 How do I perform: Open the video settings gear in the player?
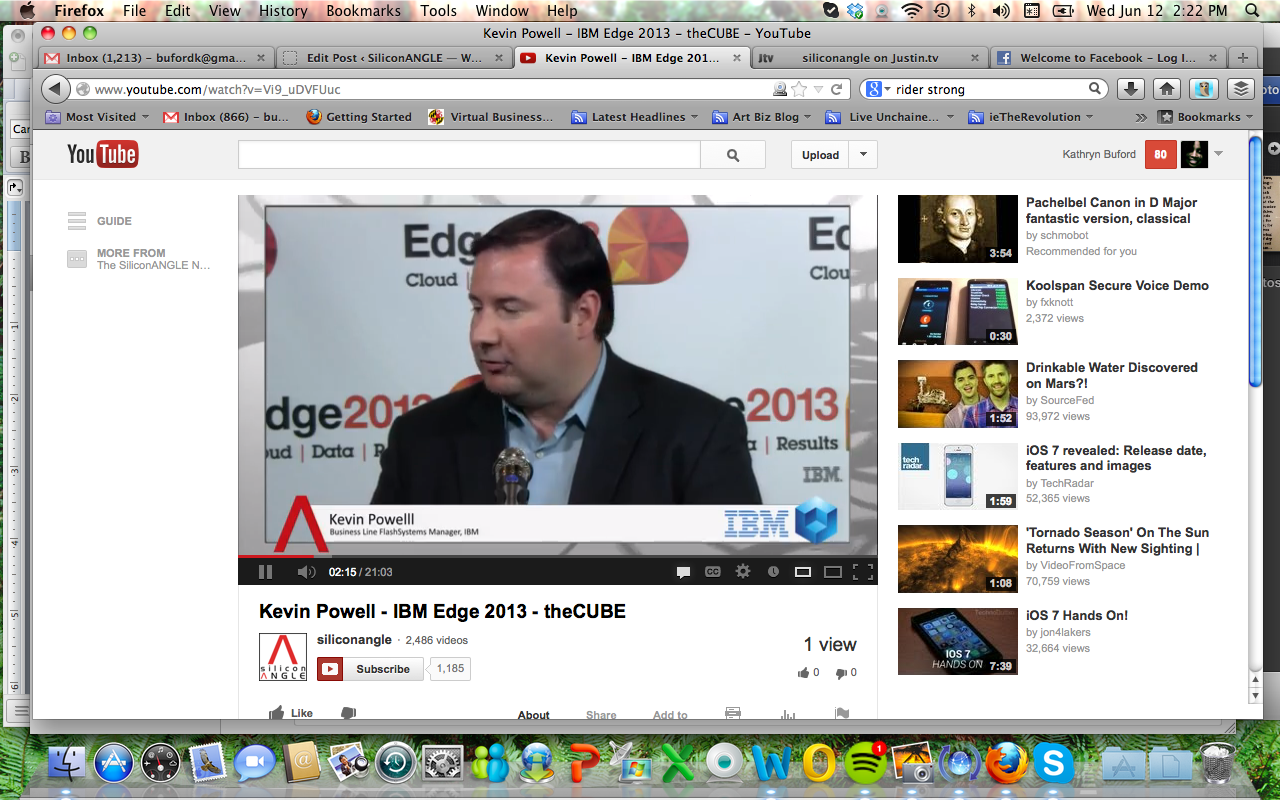tap(742, 572)
